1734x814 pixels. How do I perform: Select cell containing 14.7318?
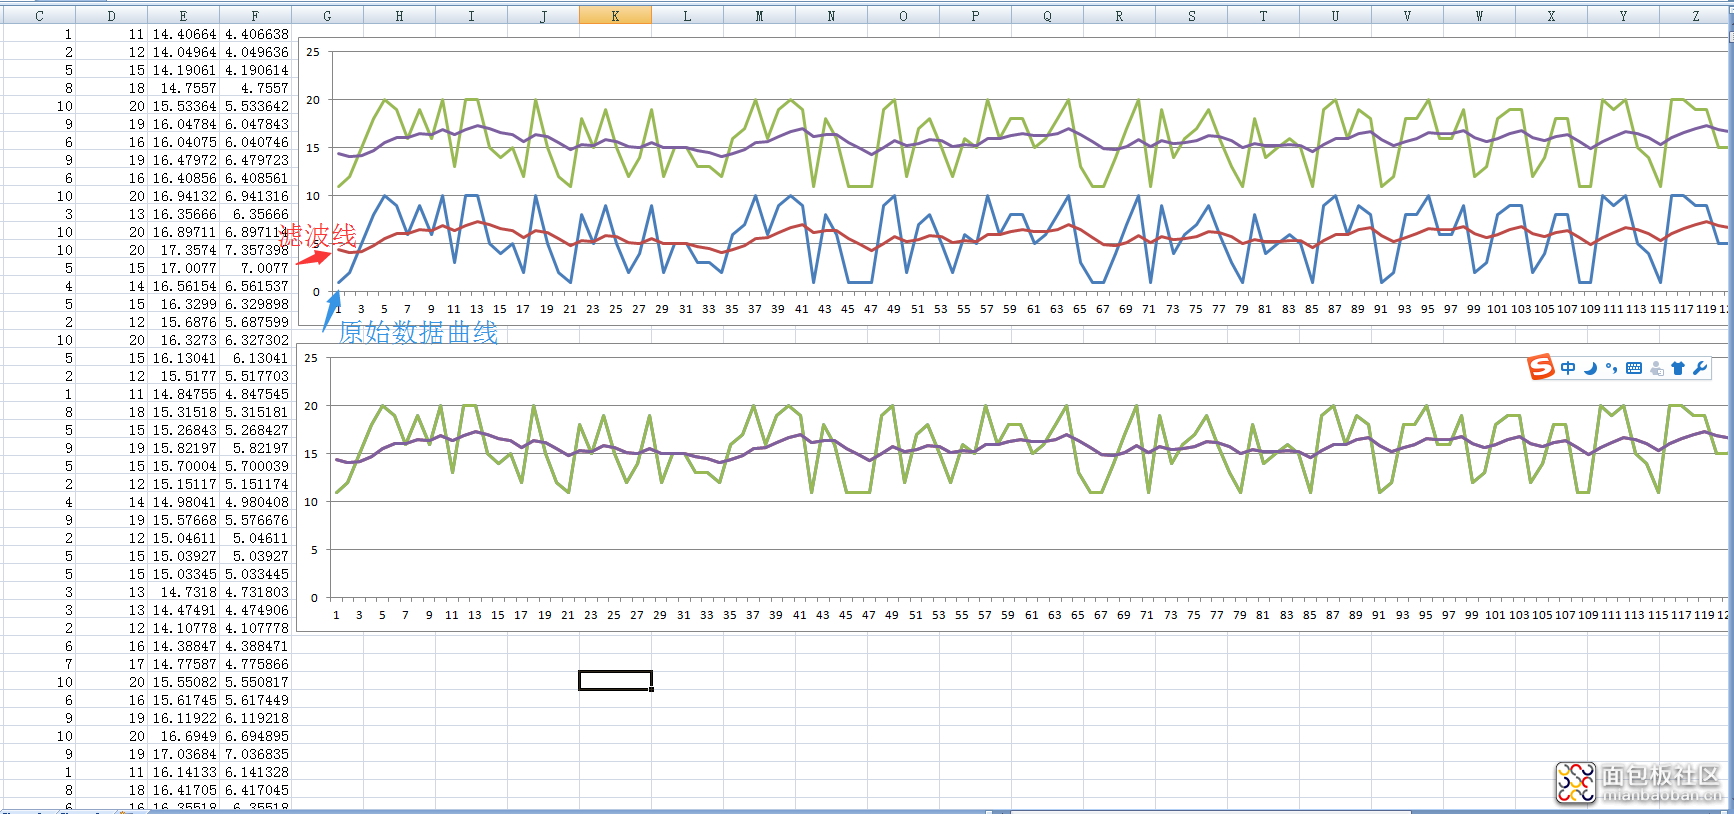[184, 592]
